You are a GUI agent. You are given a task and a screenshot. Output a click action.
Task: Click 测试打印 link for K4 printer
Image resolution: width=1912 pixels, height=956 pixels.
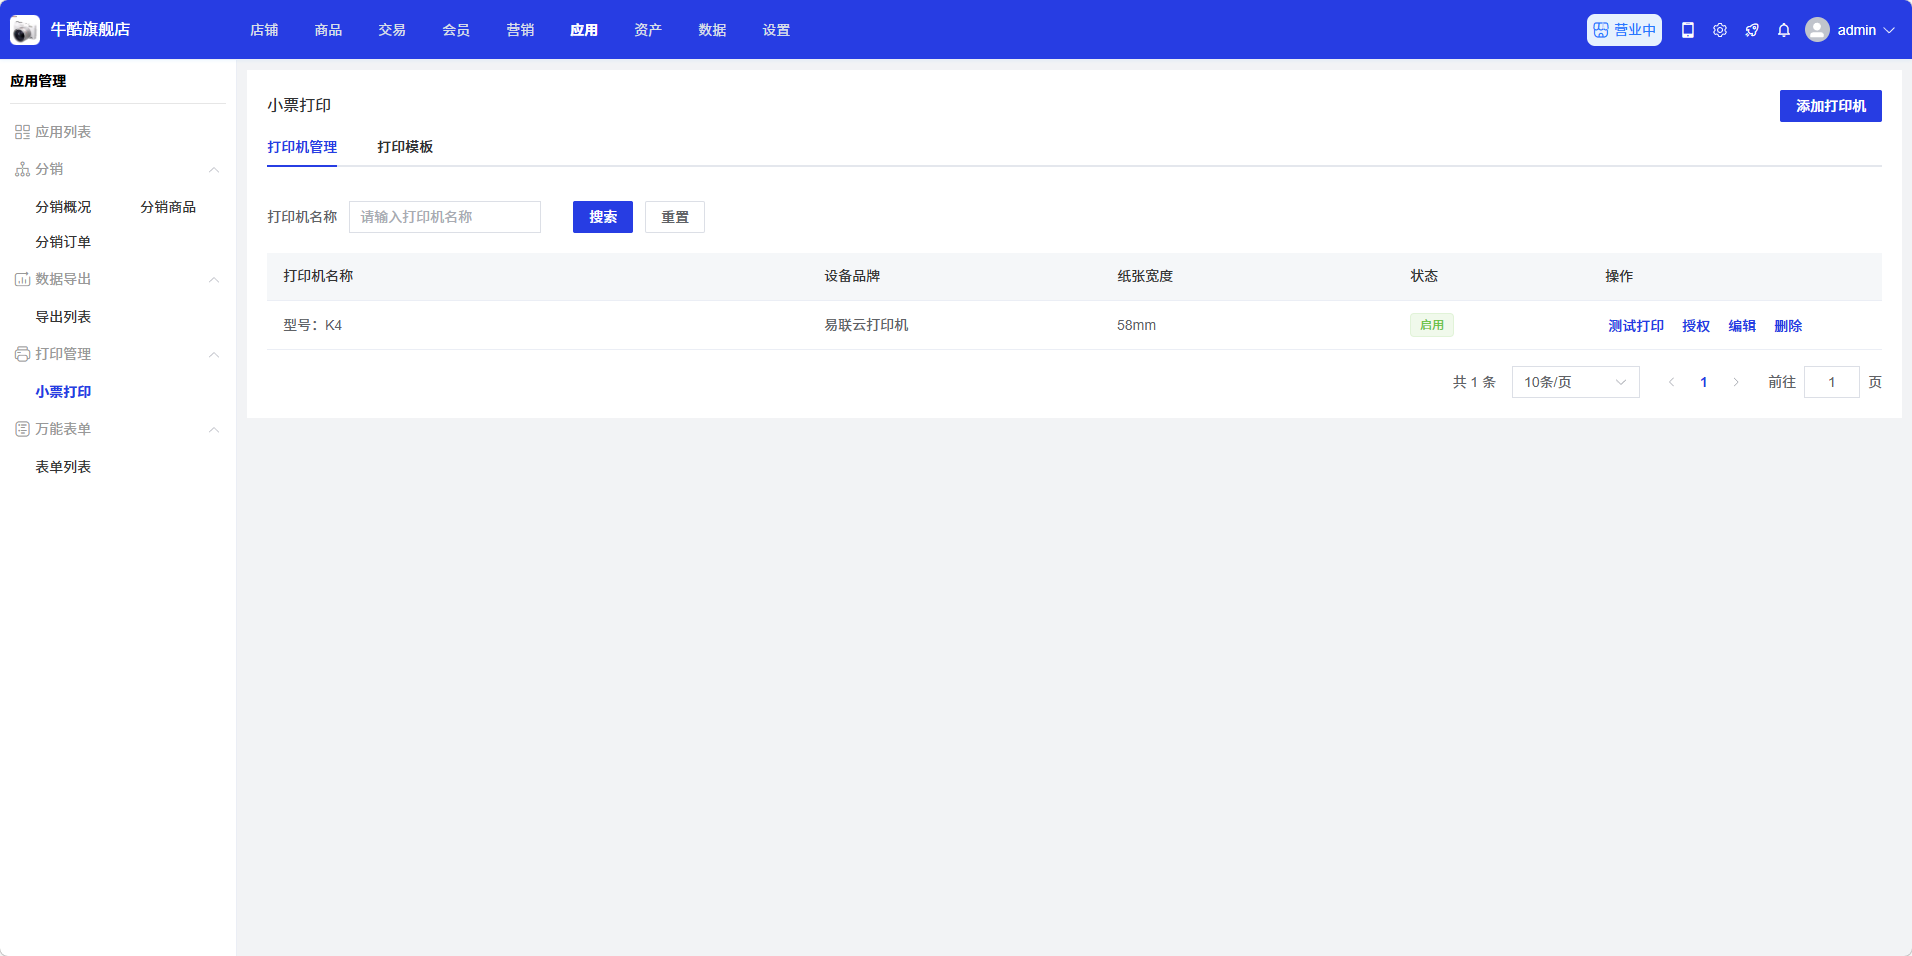1636,326
